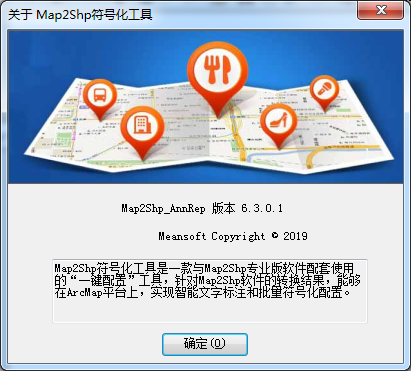This screenshot has height=371, width=411.
Task: Click the building map pin icon
Action: [x=142, y=133]
